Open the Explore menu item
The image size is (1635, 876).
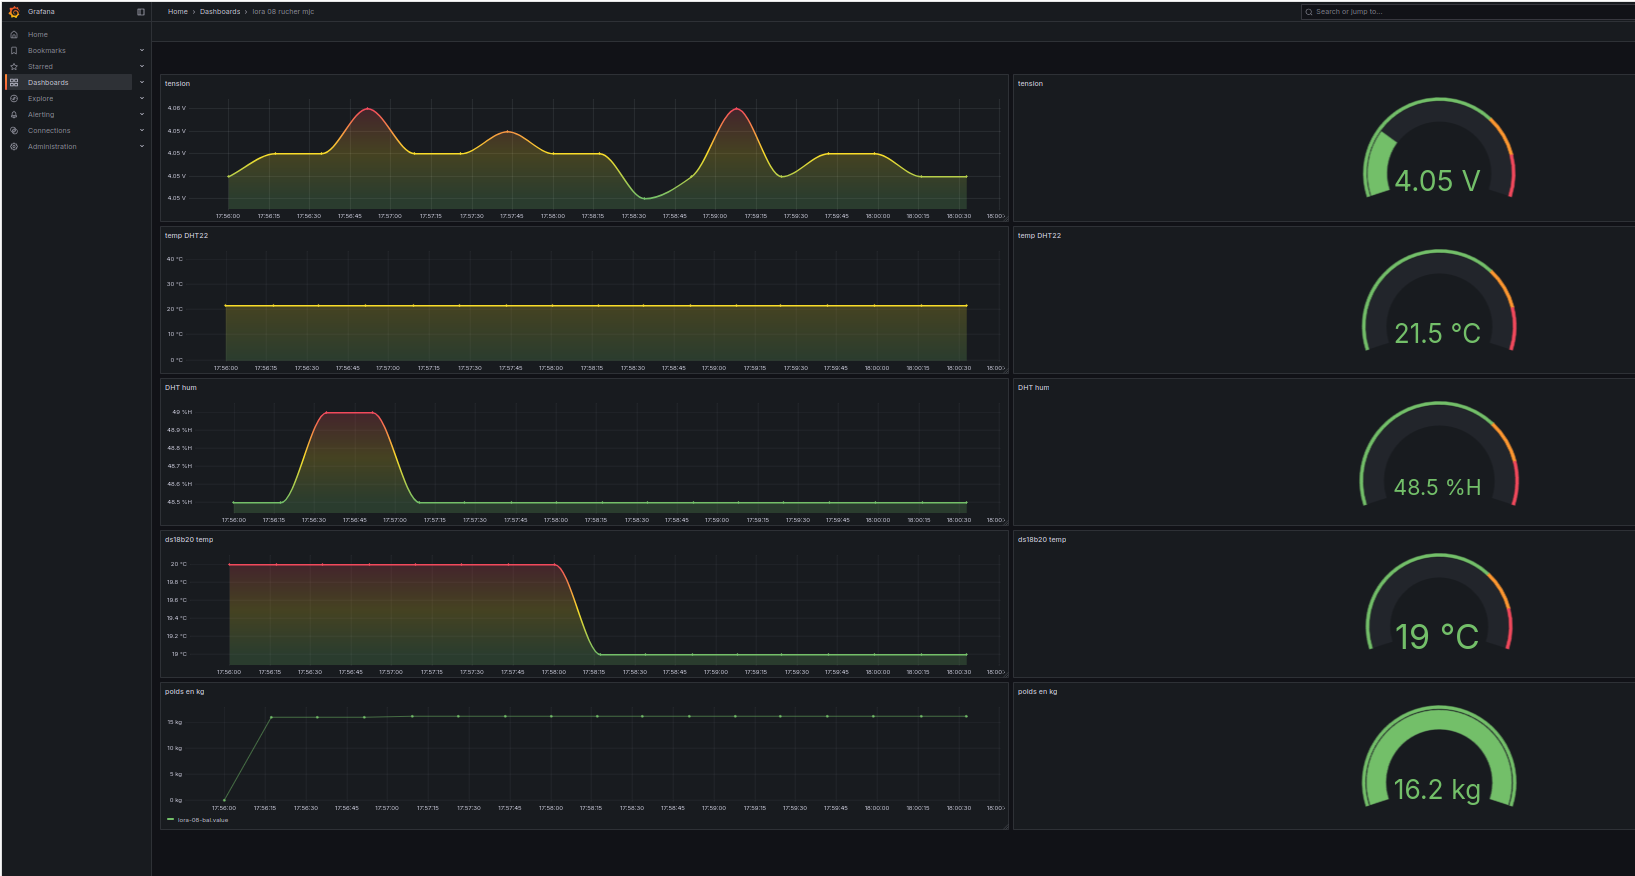coord(41,99)
